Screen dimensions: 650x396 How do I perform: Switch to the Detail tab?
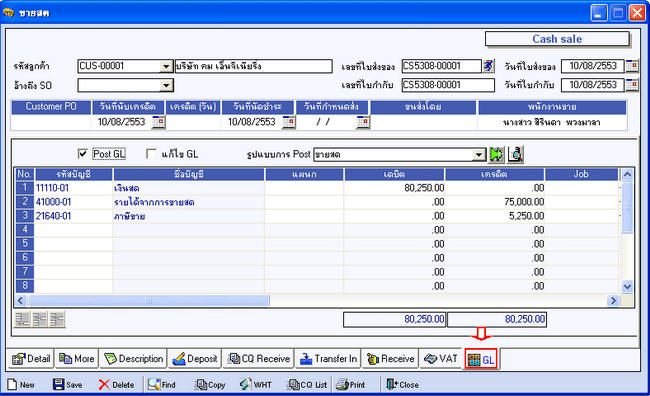click(x=31, y=359)
